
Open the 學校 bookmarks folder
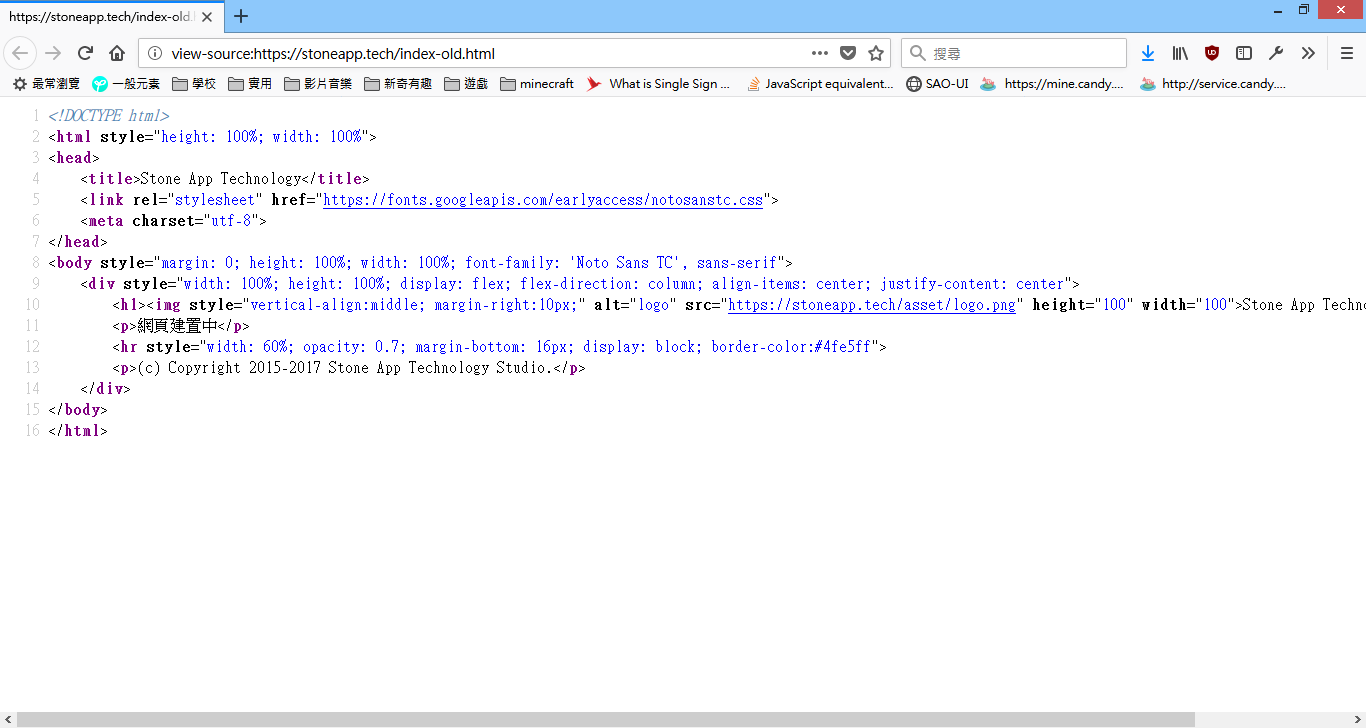pos(194,84)
